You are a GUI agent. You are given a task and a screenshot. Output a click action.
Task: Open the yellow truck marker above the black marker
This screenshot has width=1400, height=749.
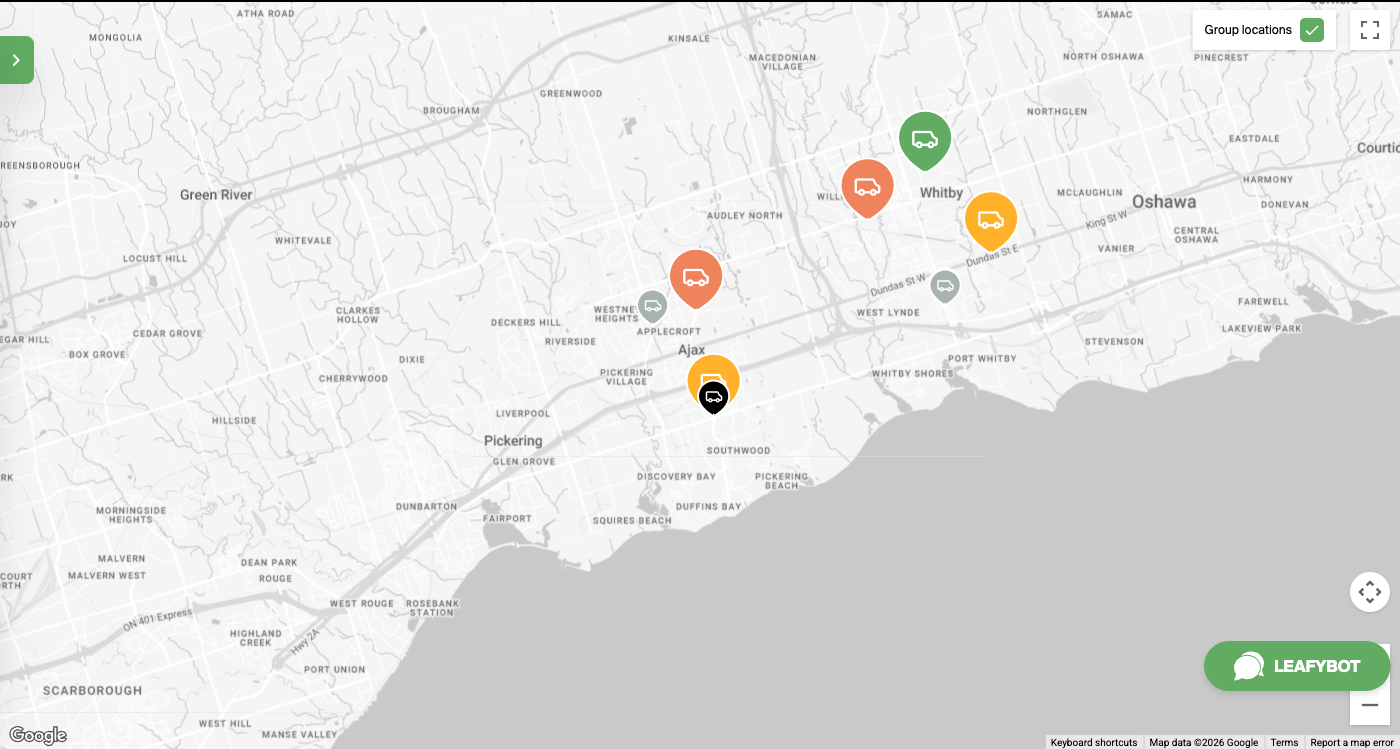713,374
